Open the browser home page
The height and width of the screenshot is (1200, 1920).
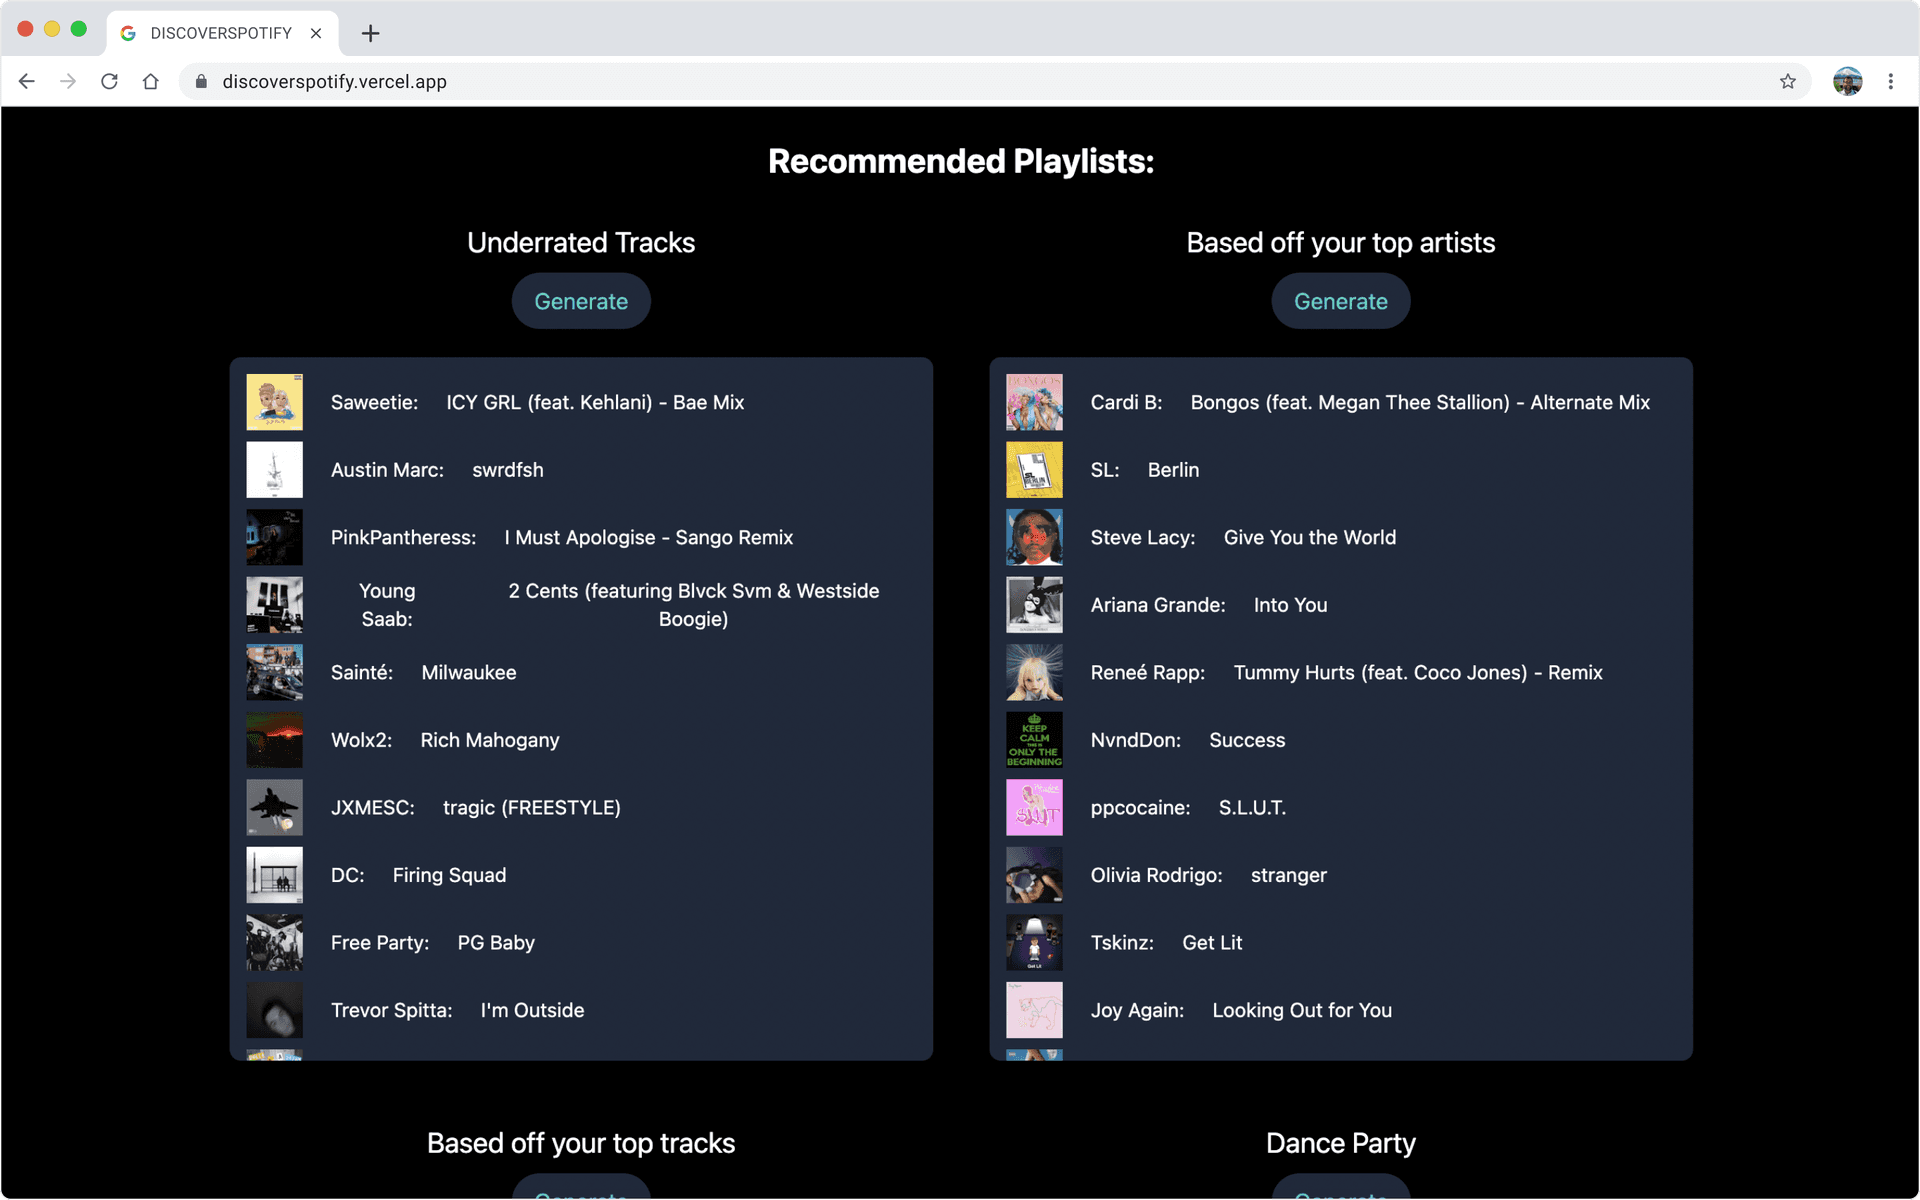[x=150, y=82]
